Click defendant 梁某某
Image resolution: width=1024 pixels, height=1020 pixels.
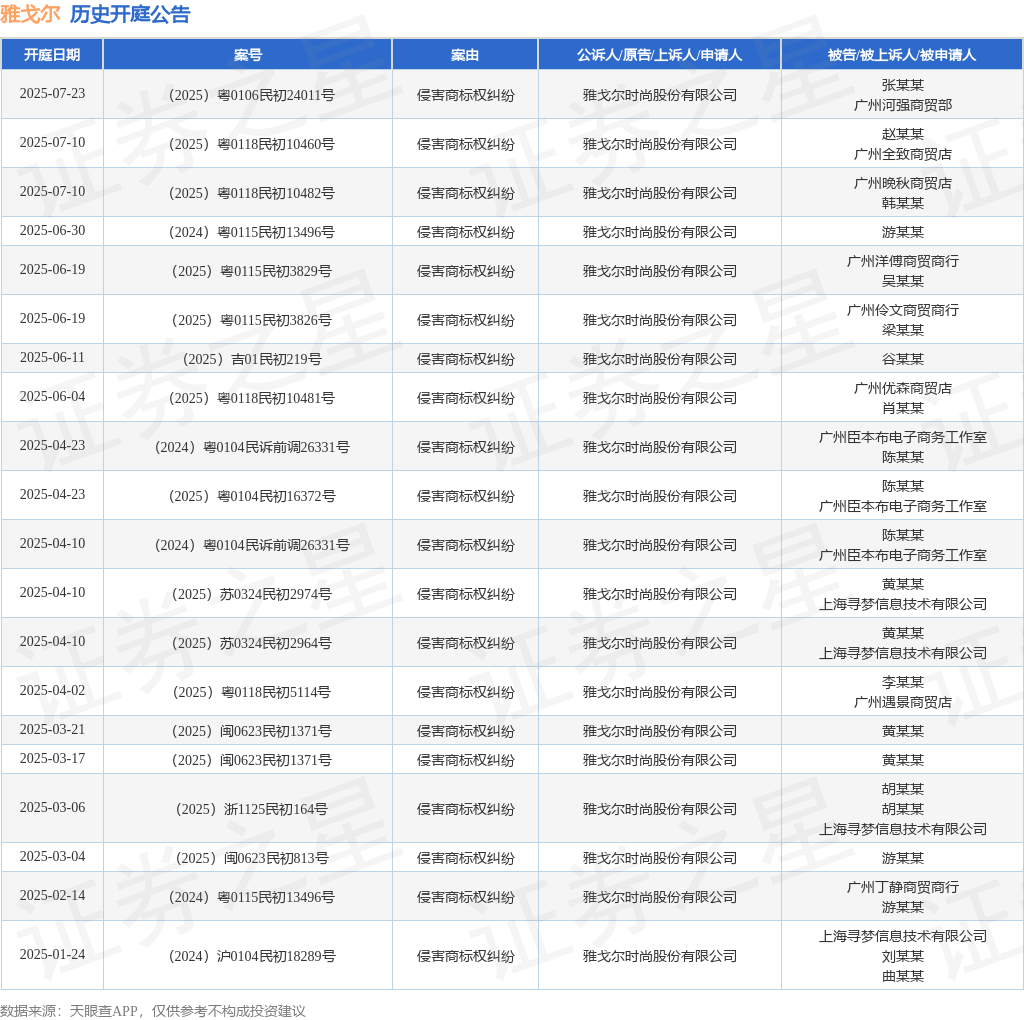click(x=903, y=330)
